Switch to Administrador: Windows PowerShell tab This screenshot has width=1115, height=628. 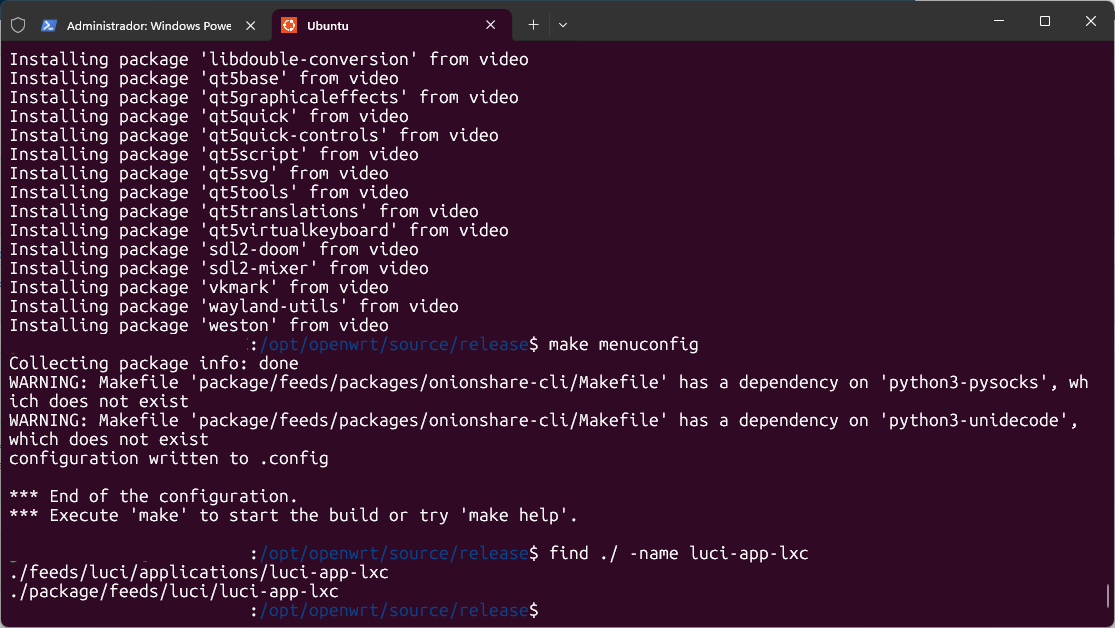[x=148, y=25]
